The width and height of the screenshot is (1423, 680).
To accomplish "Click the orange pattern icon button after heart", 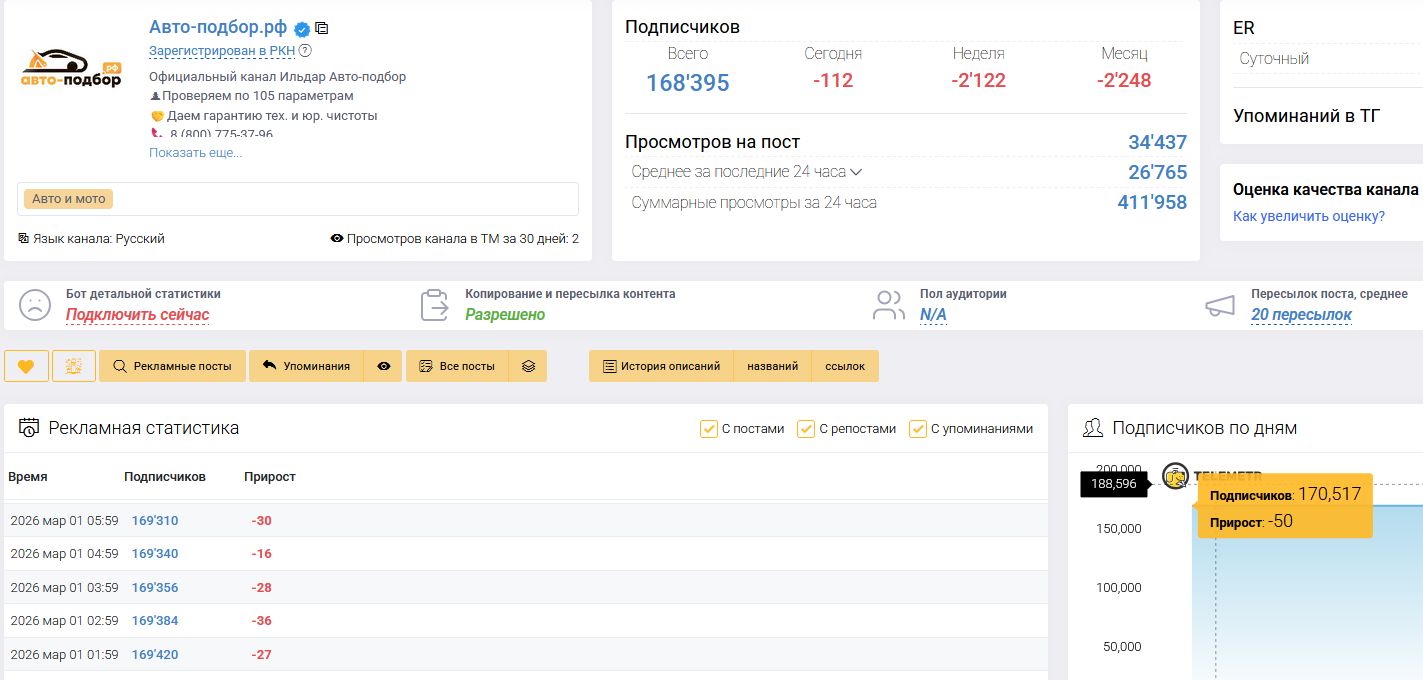I will coord(73,366).
